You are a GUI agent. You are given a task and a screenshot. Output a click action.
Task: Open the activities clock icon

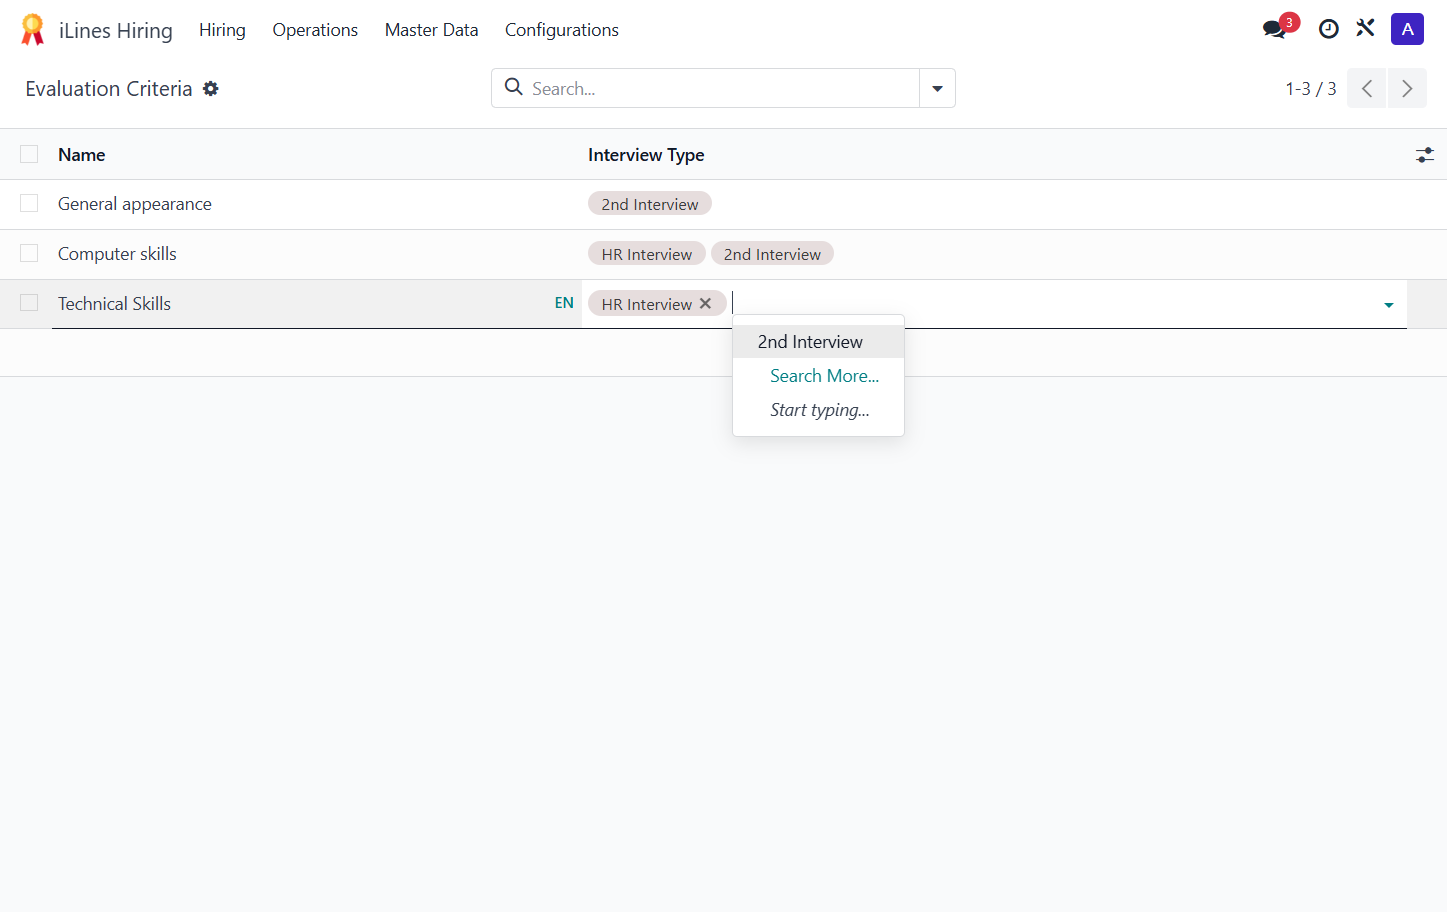pyautogui.click(x=1329, y=29)
